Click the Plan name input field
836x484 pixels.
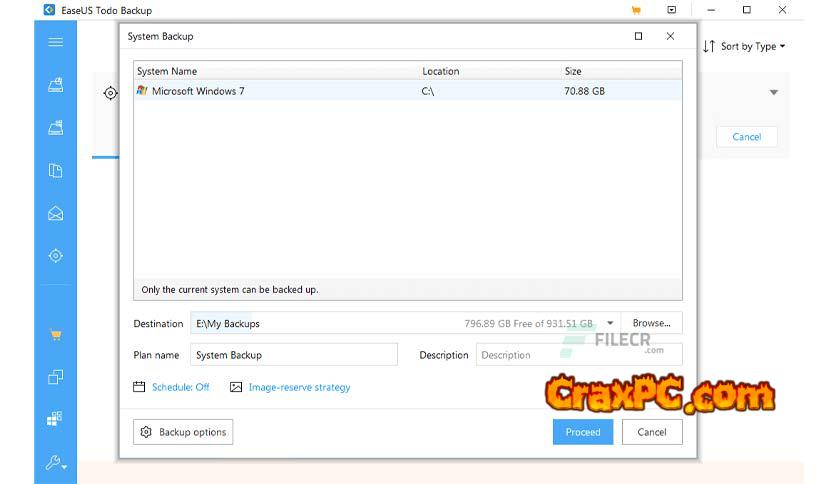[294, 355]
